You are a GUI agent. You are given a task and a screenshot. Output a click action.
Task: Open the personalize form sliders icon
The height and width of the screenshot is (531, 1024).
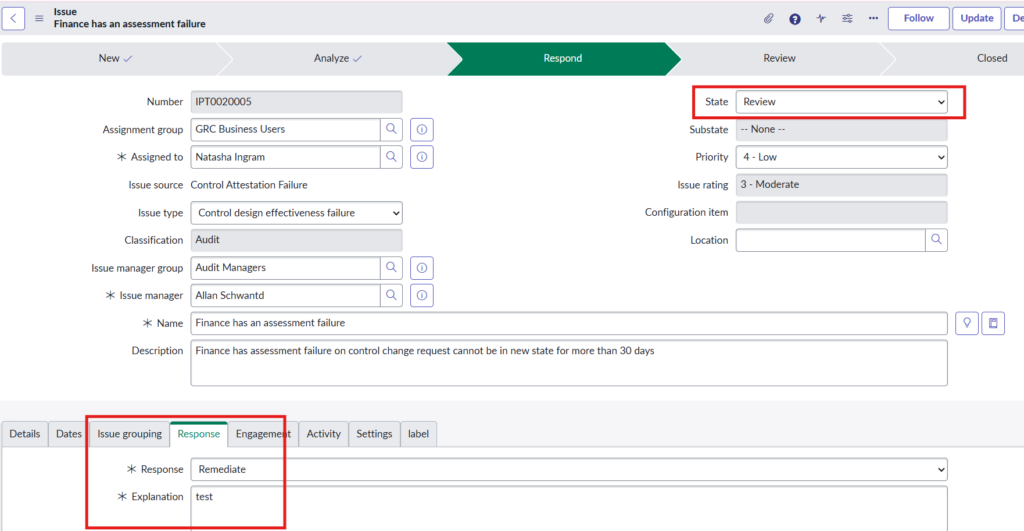847,18
